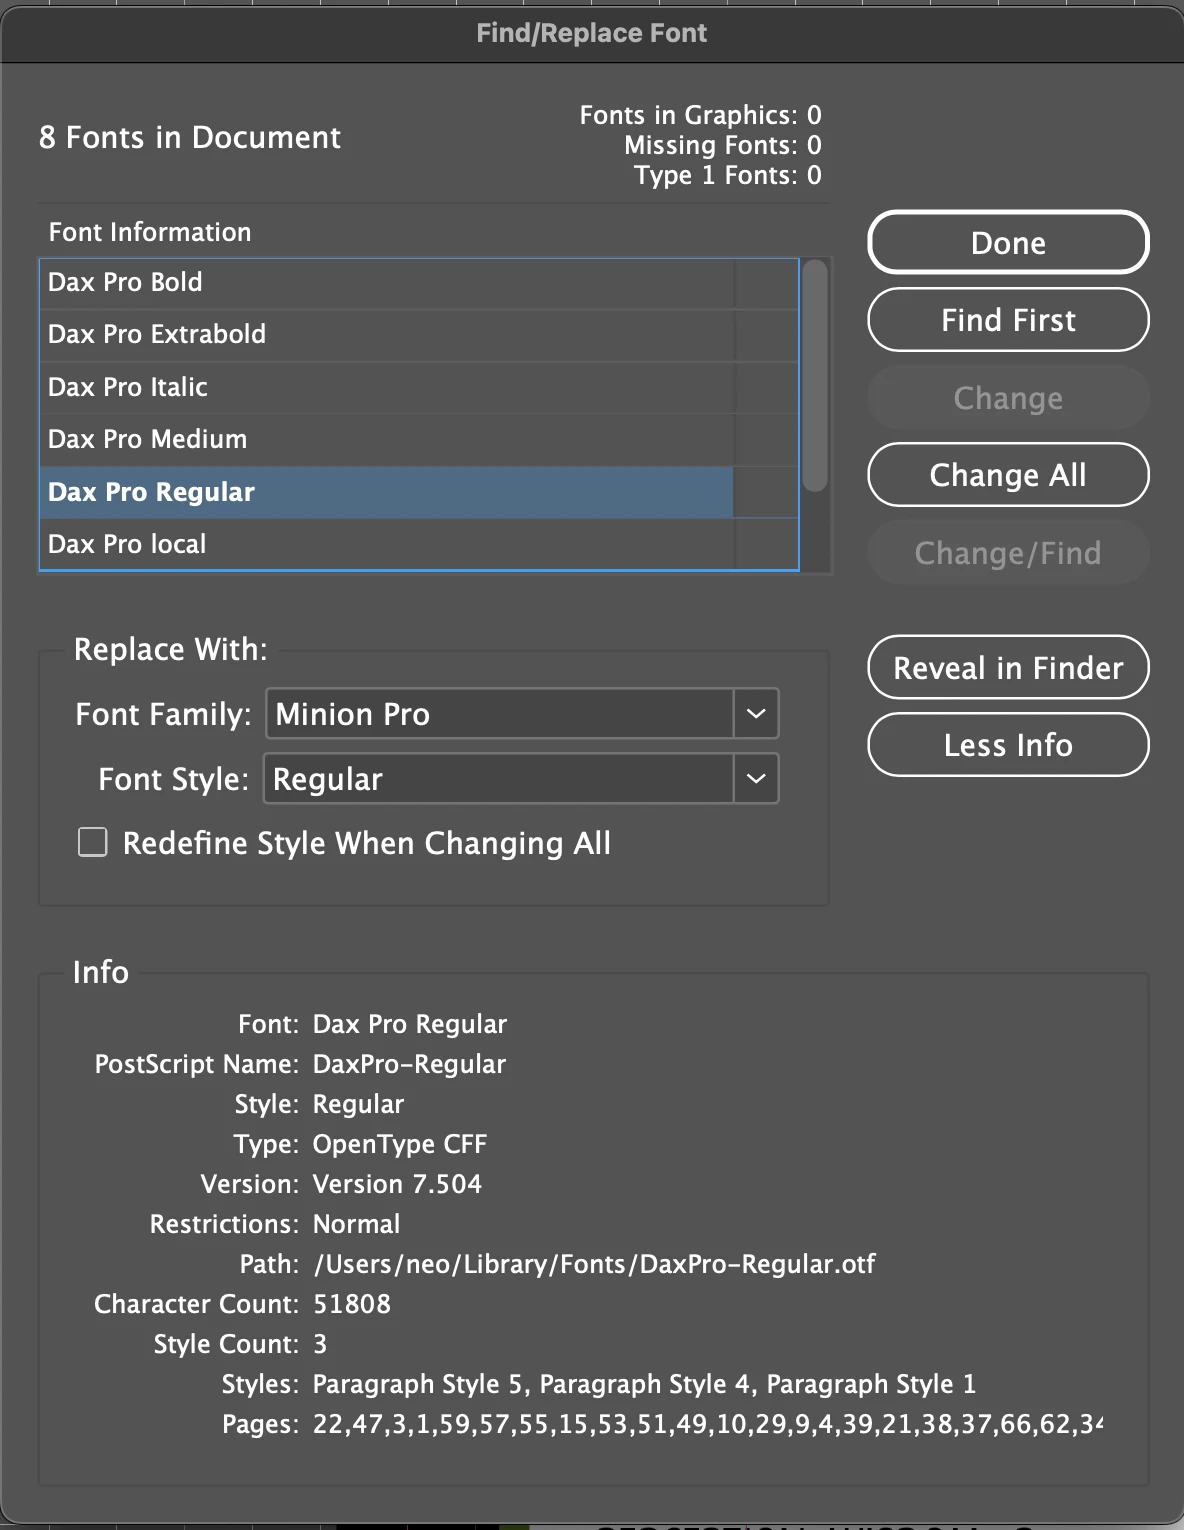
Task: Click Reveal in Finder button
Action: tap(1008, 668)
